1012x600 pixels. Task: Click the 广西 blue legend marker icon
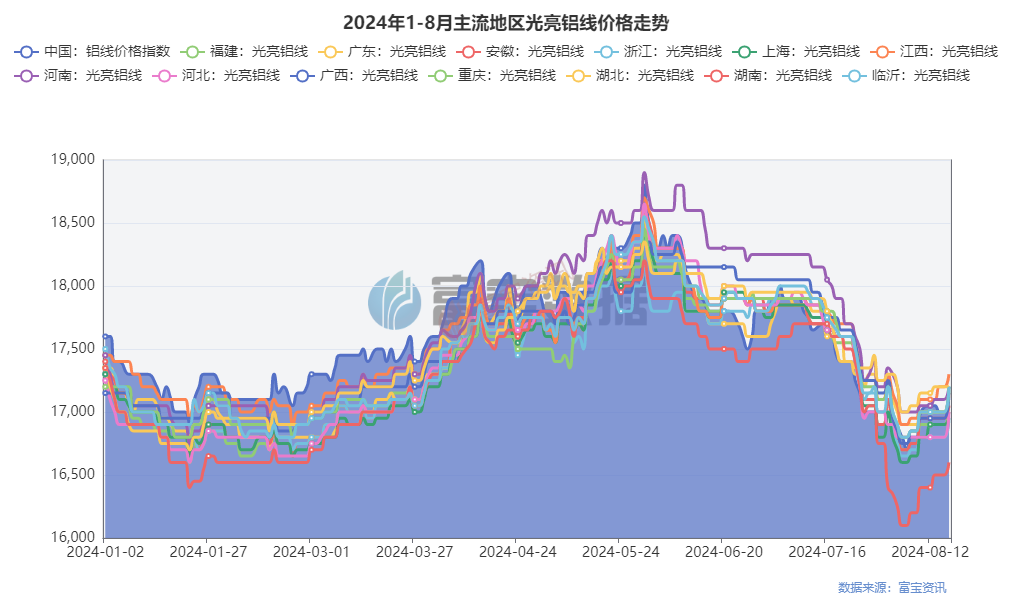(303, 75)
